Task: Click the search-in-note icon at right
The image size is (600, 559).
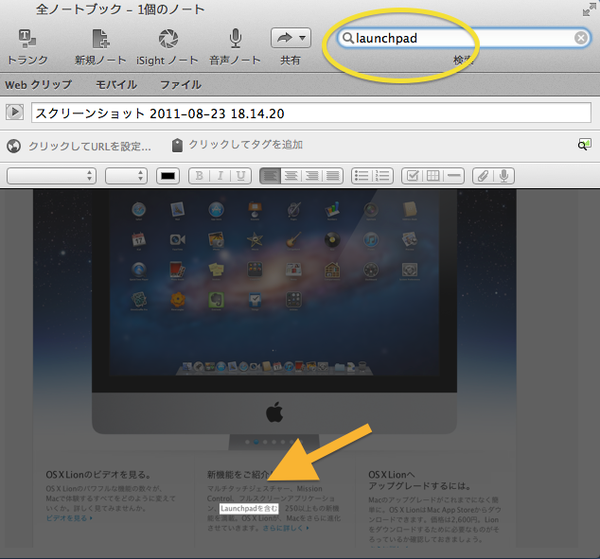Action: [x=584, y=145]
